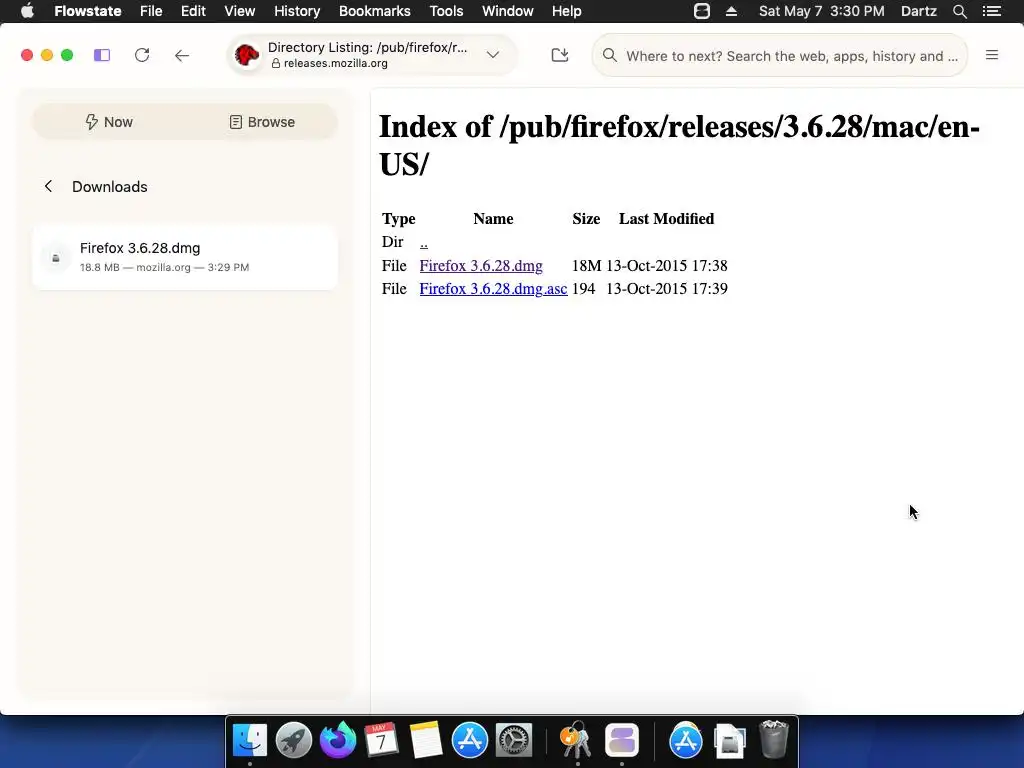Open the Bookmarks menu
This screenshot has width=1024, height=768.
(375, 11)
